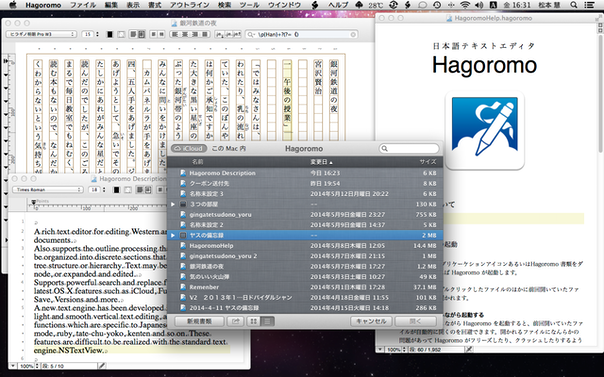604x377 pixels.
Task: Expand the ヤスの備忘録 folder
Action: click(x=173, y=235)
